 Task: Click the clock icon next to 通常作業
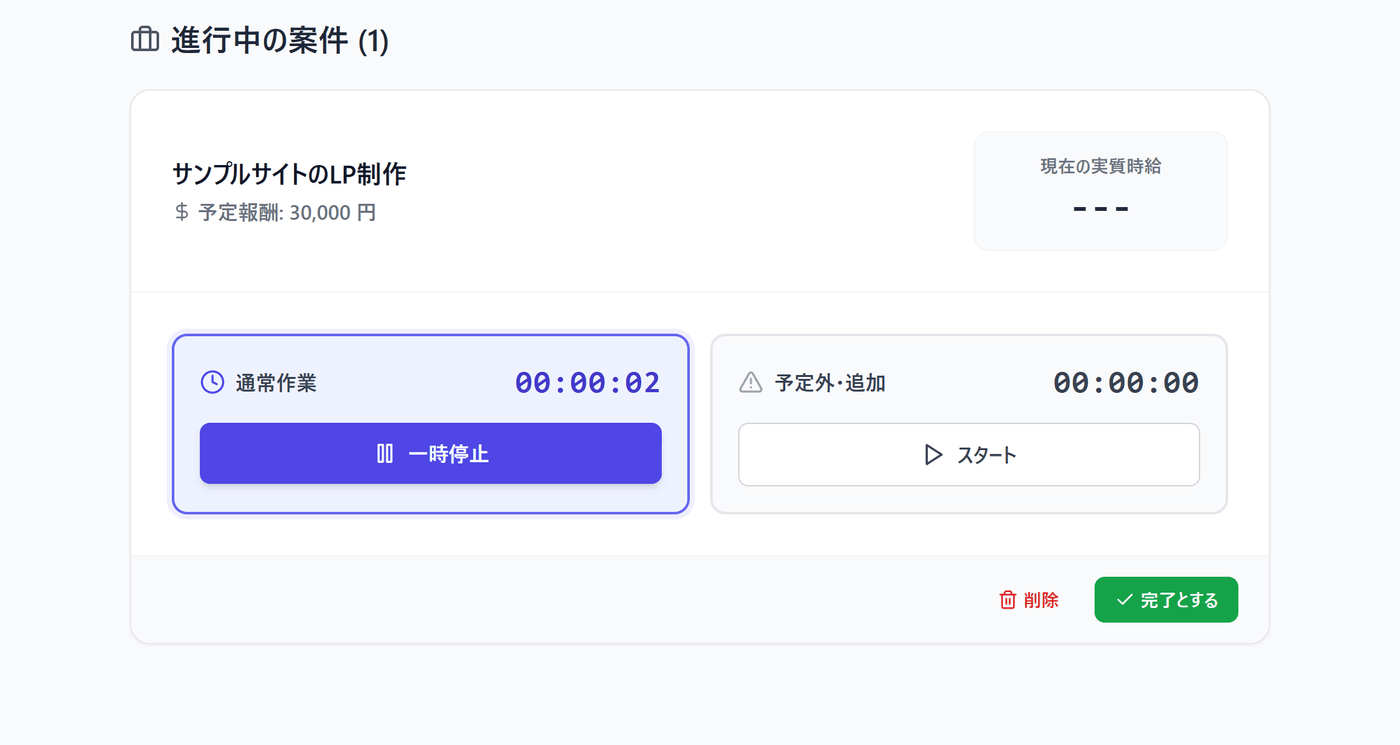212,382
